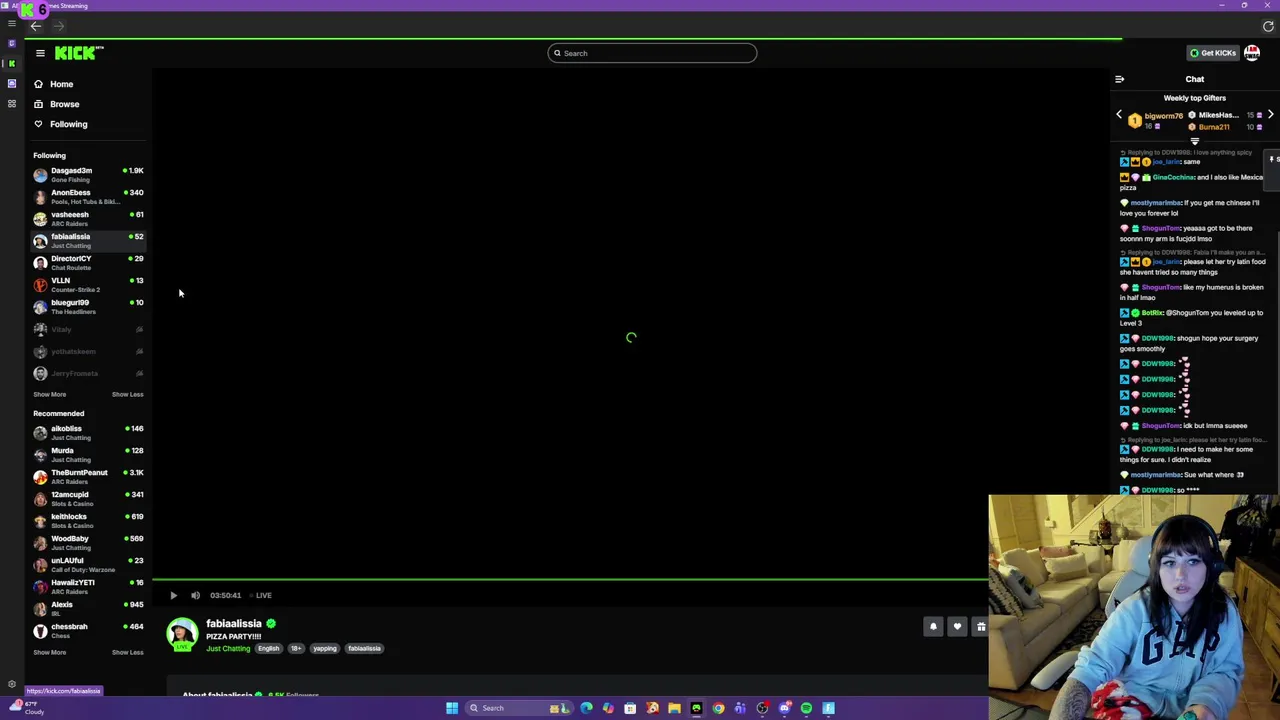1280x720 pixels.
Task: Switch to Twitch in the app sidebar
Action: coord(11,43)
